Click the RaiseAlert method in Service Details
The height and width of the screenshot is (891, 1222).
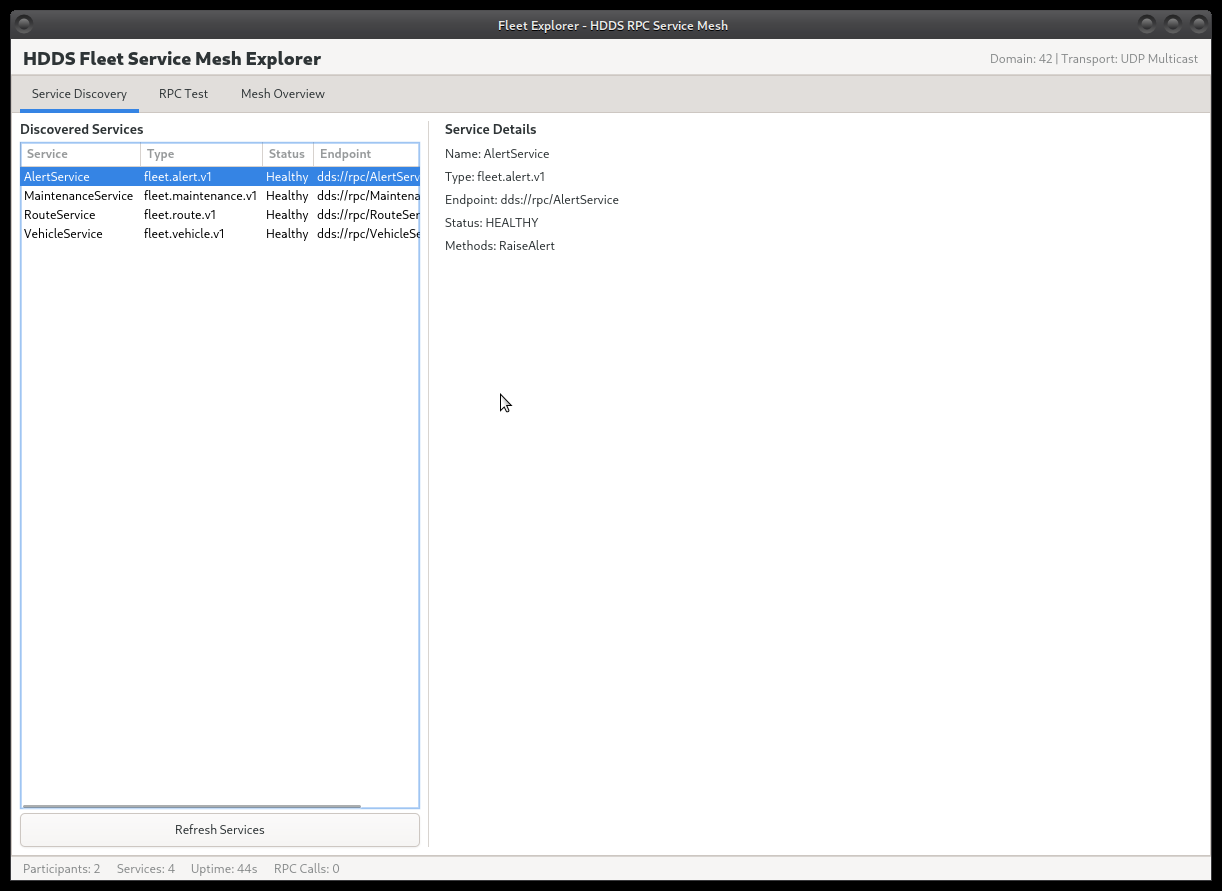point(527,245)
